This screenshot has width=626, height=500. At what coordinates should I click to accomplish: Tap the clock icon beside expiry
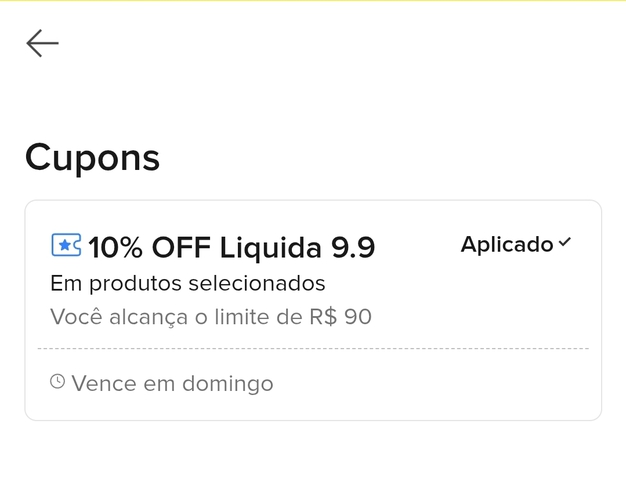pos(58,382)
